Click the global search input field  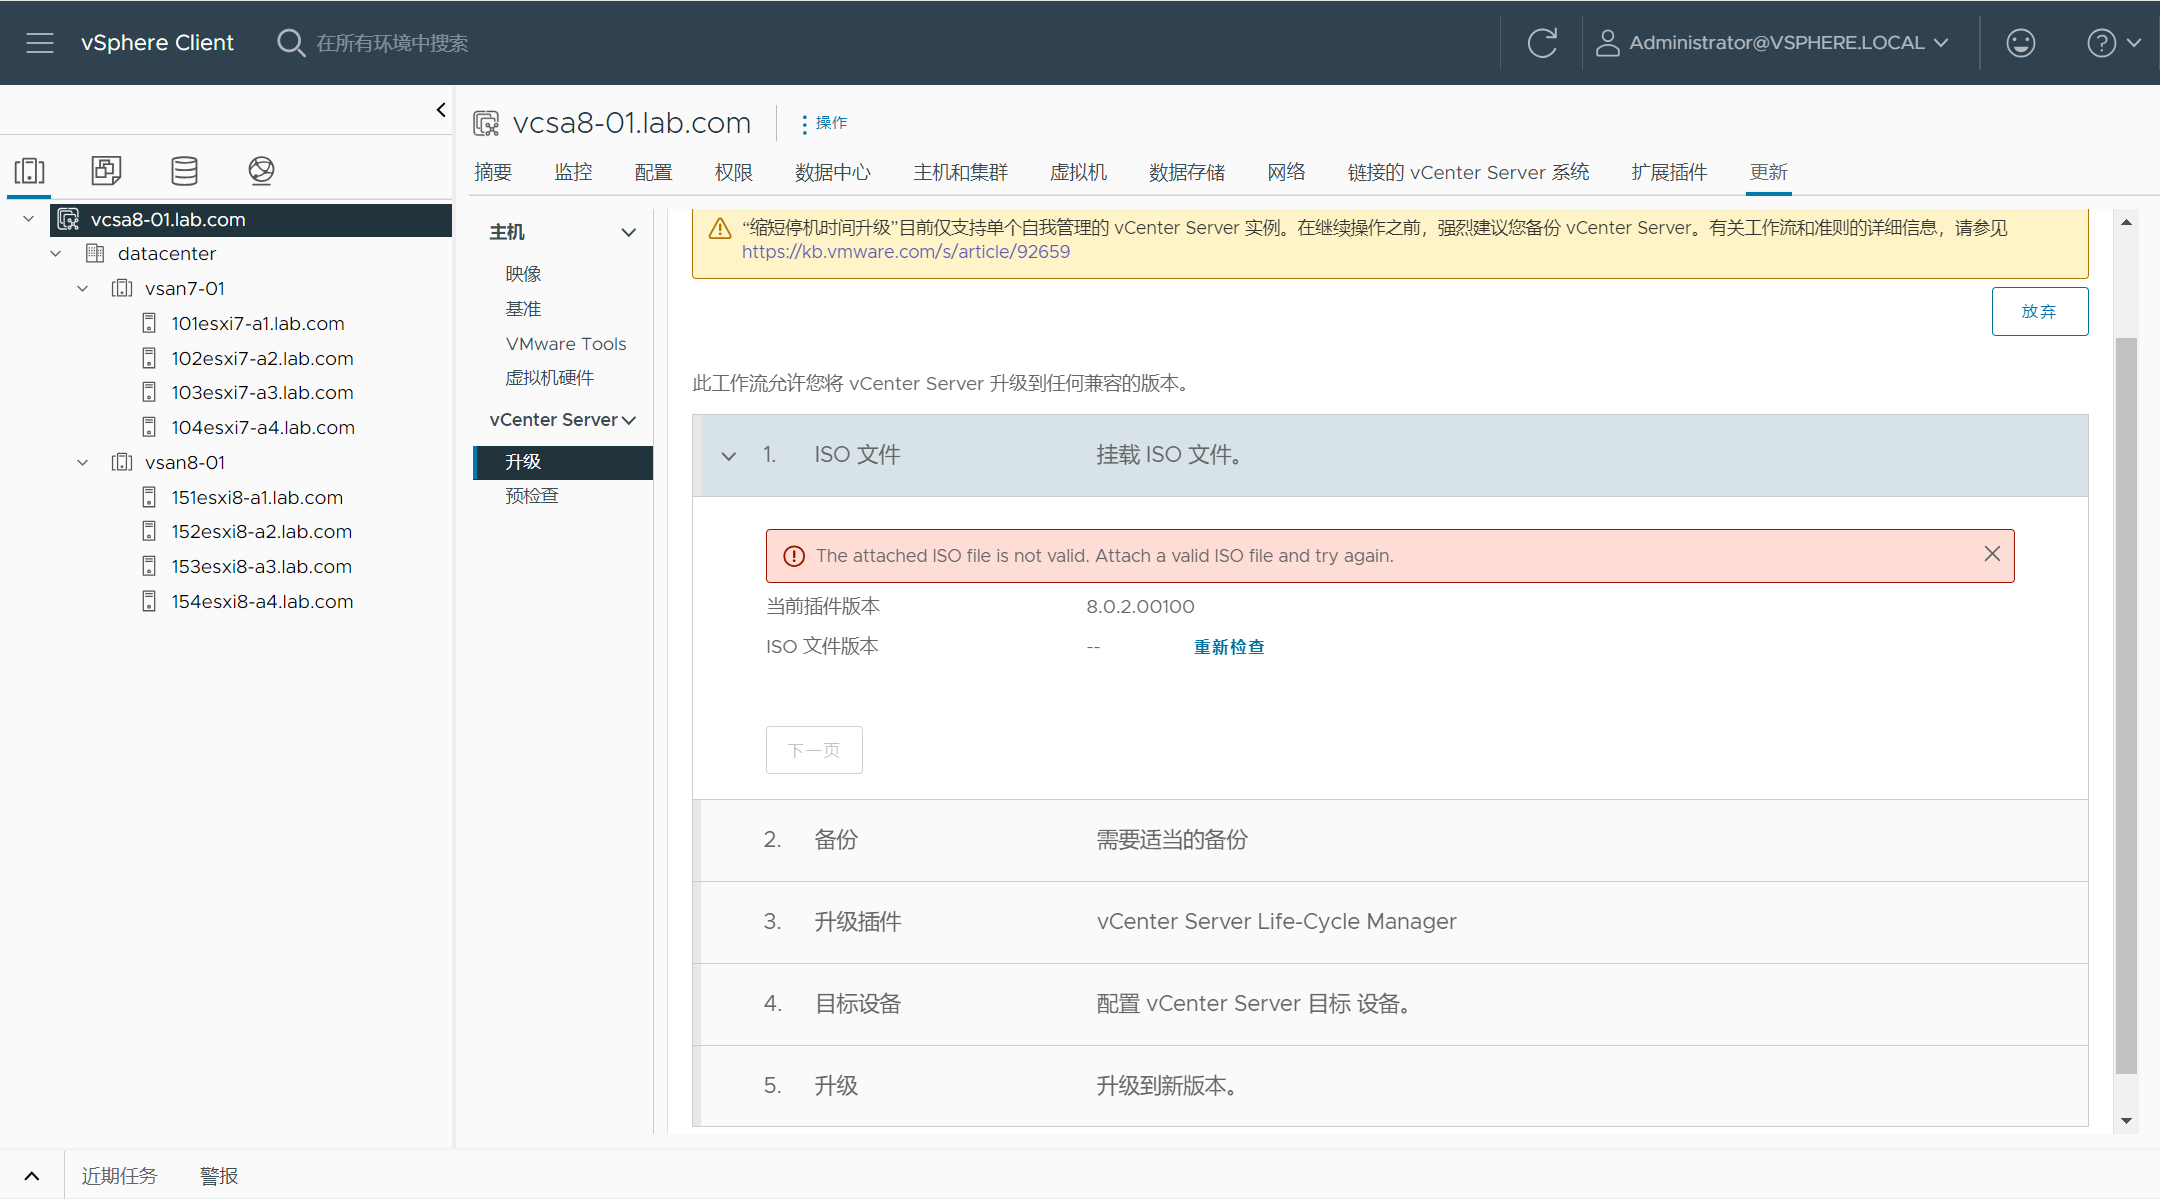pos(392,43)
